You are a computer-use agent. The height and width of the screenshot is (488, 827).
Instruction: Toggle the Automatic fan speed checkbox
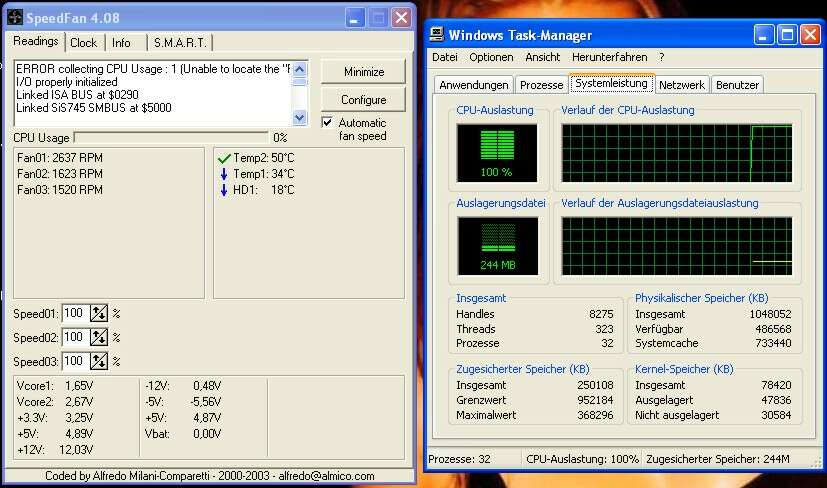327,122
